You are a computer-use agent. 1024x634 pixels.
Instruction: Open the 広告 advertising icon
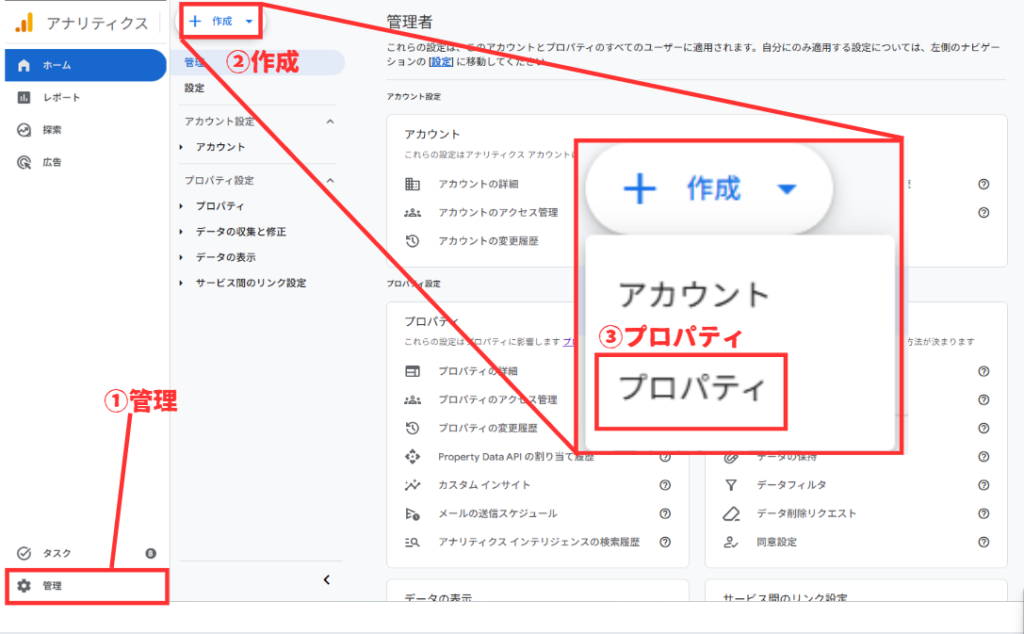tap(24, 162)
